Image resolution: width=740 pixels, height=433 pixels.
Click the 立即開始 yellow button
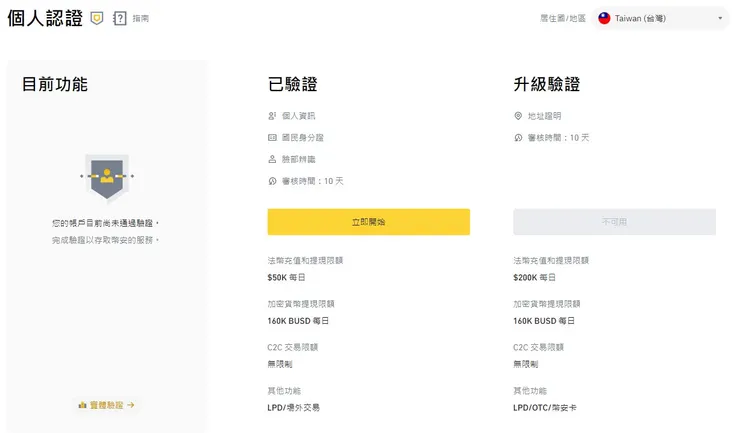(x=369, y=222)
